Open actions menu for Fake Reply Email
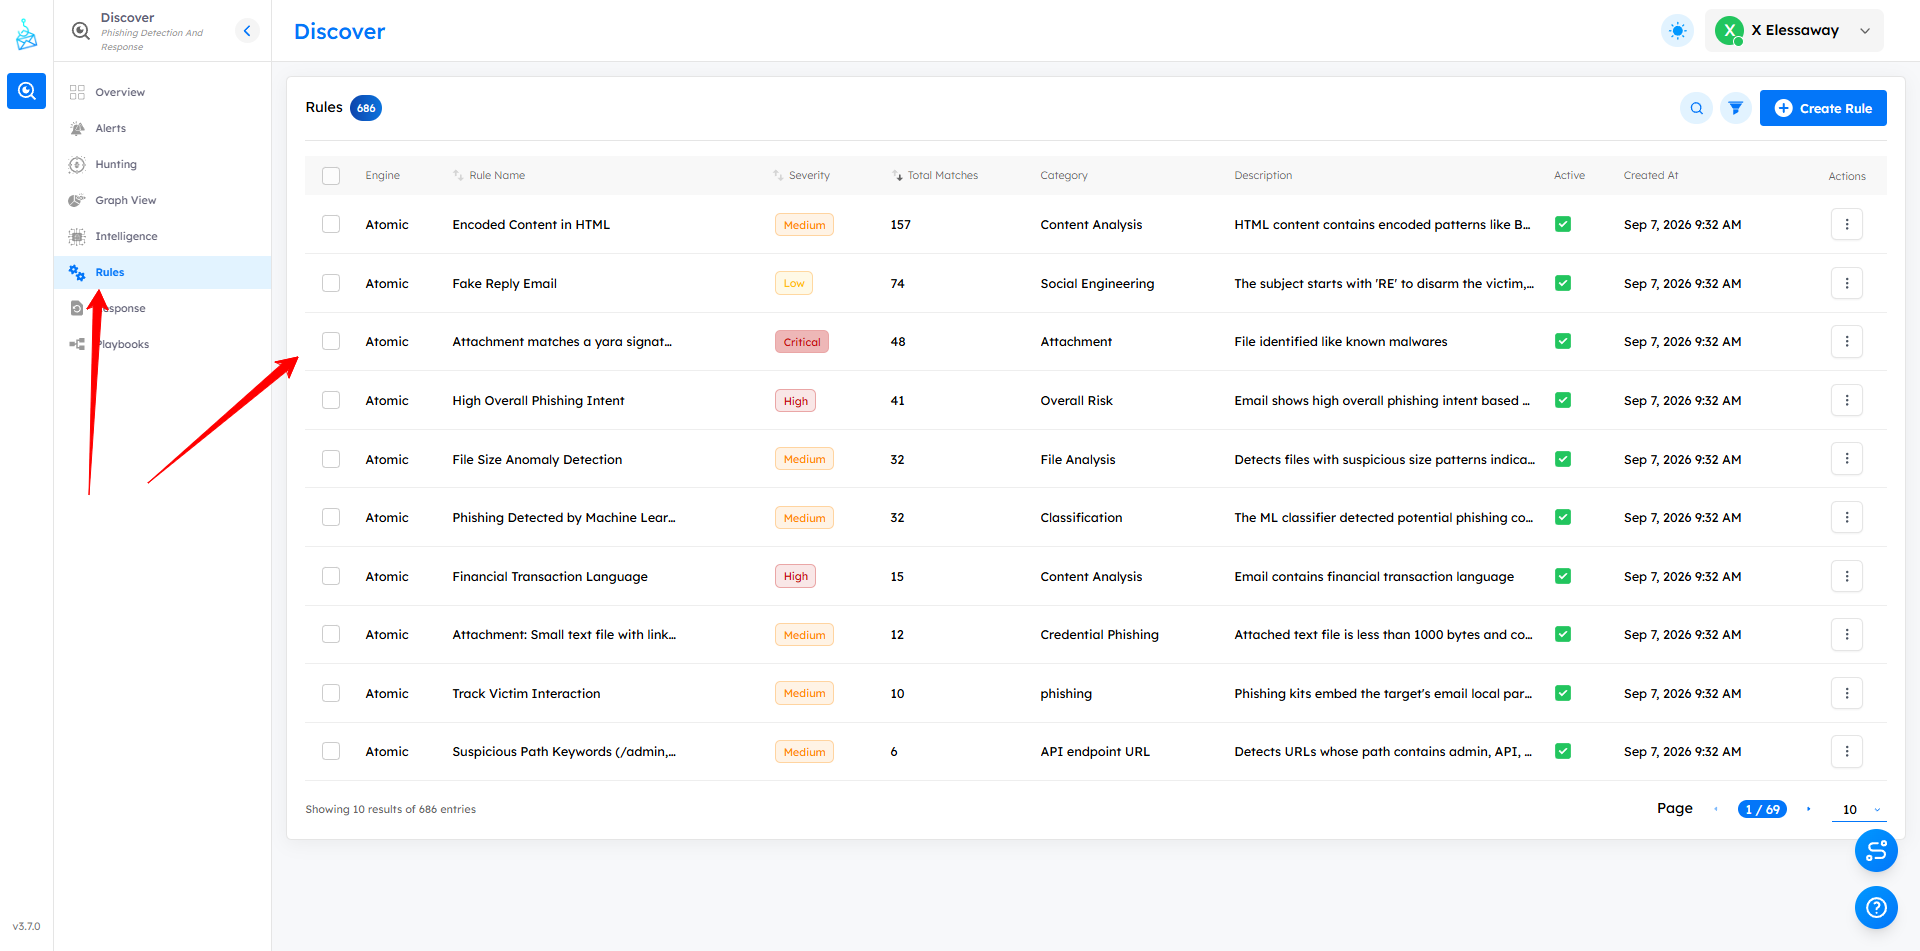 [x=1847, y=283]
